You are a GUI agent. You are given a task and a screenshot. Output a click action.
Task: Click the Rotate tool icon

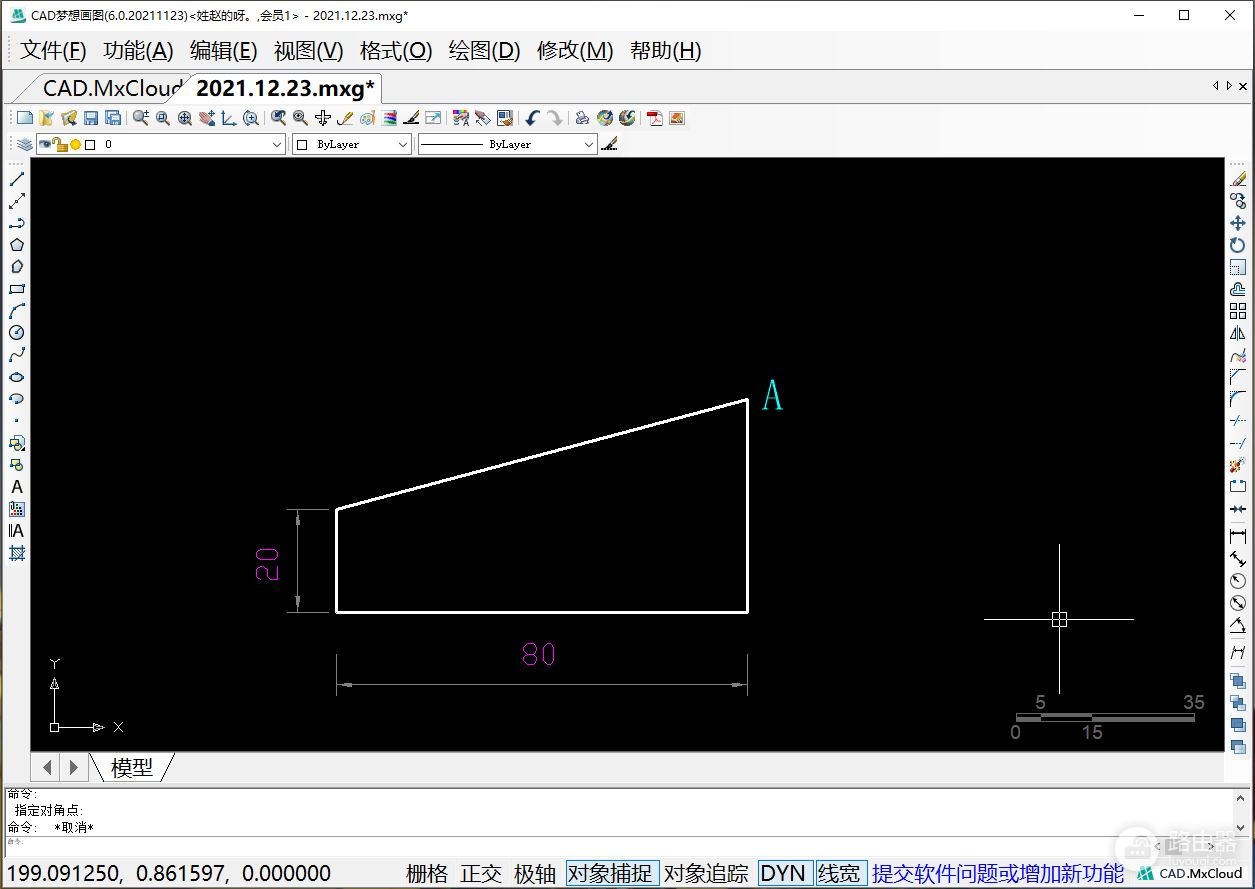pyautogui.click(x=1238, y=245)
